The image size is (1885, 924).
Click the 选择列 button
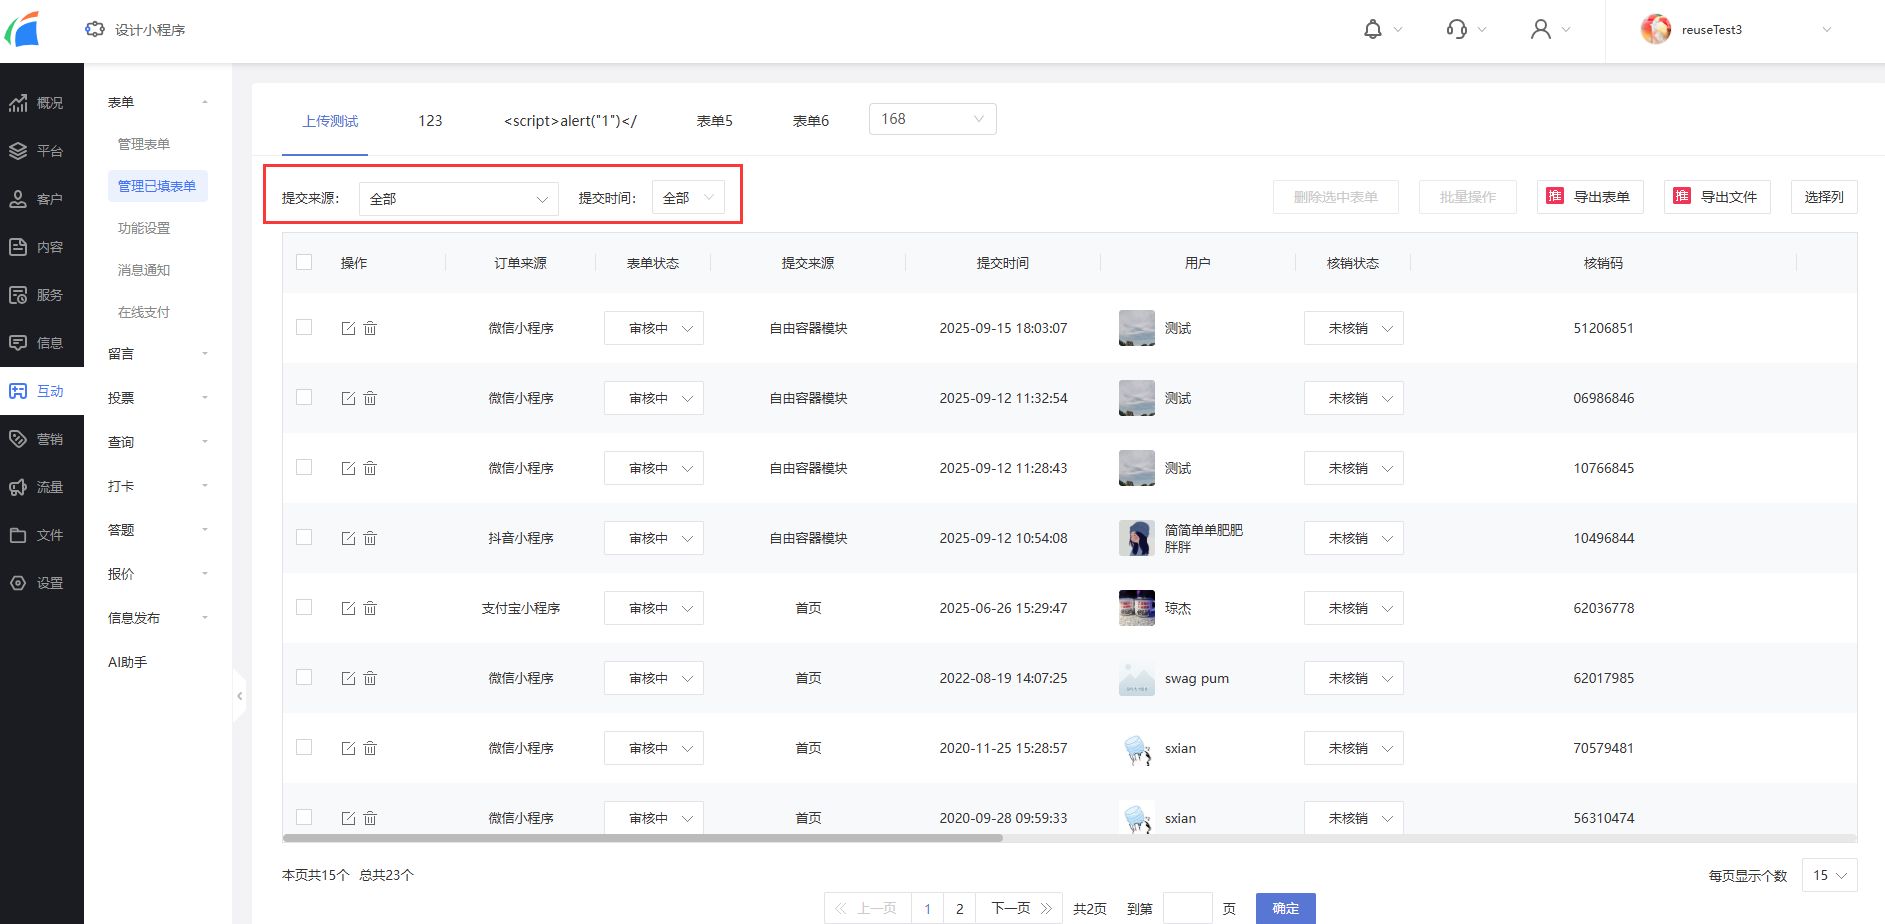[1823, 197]
